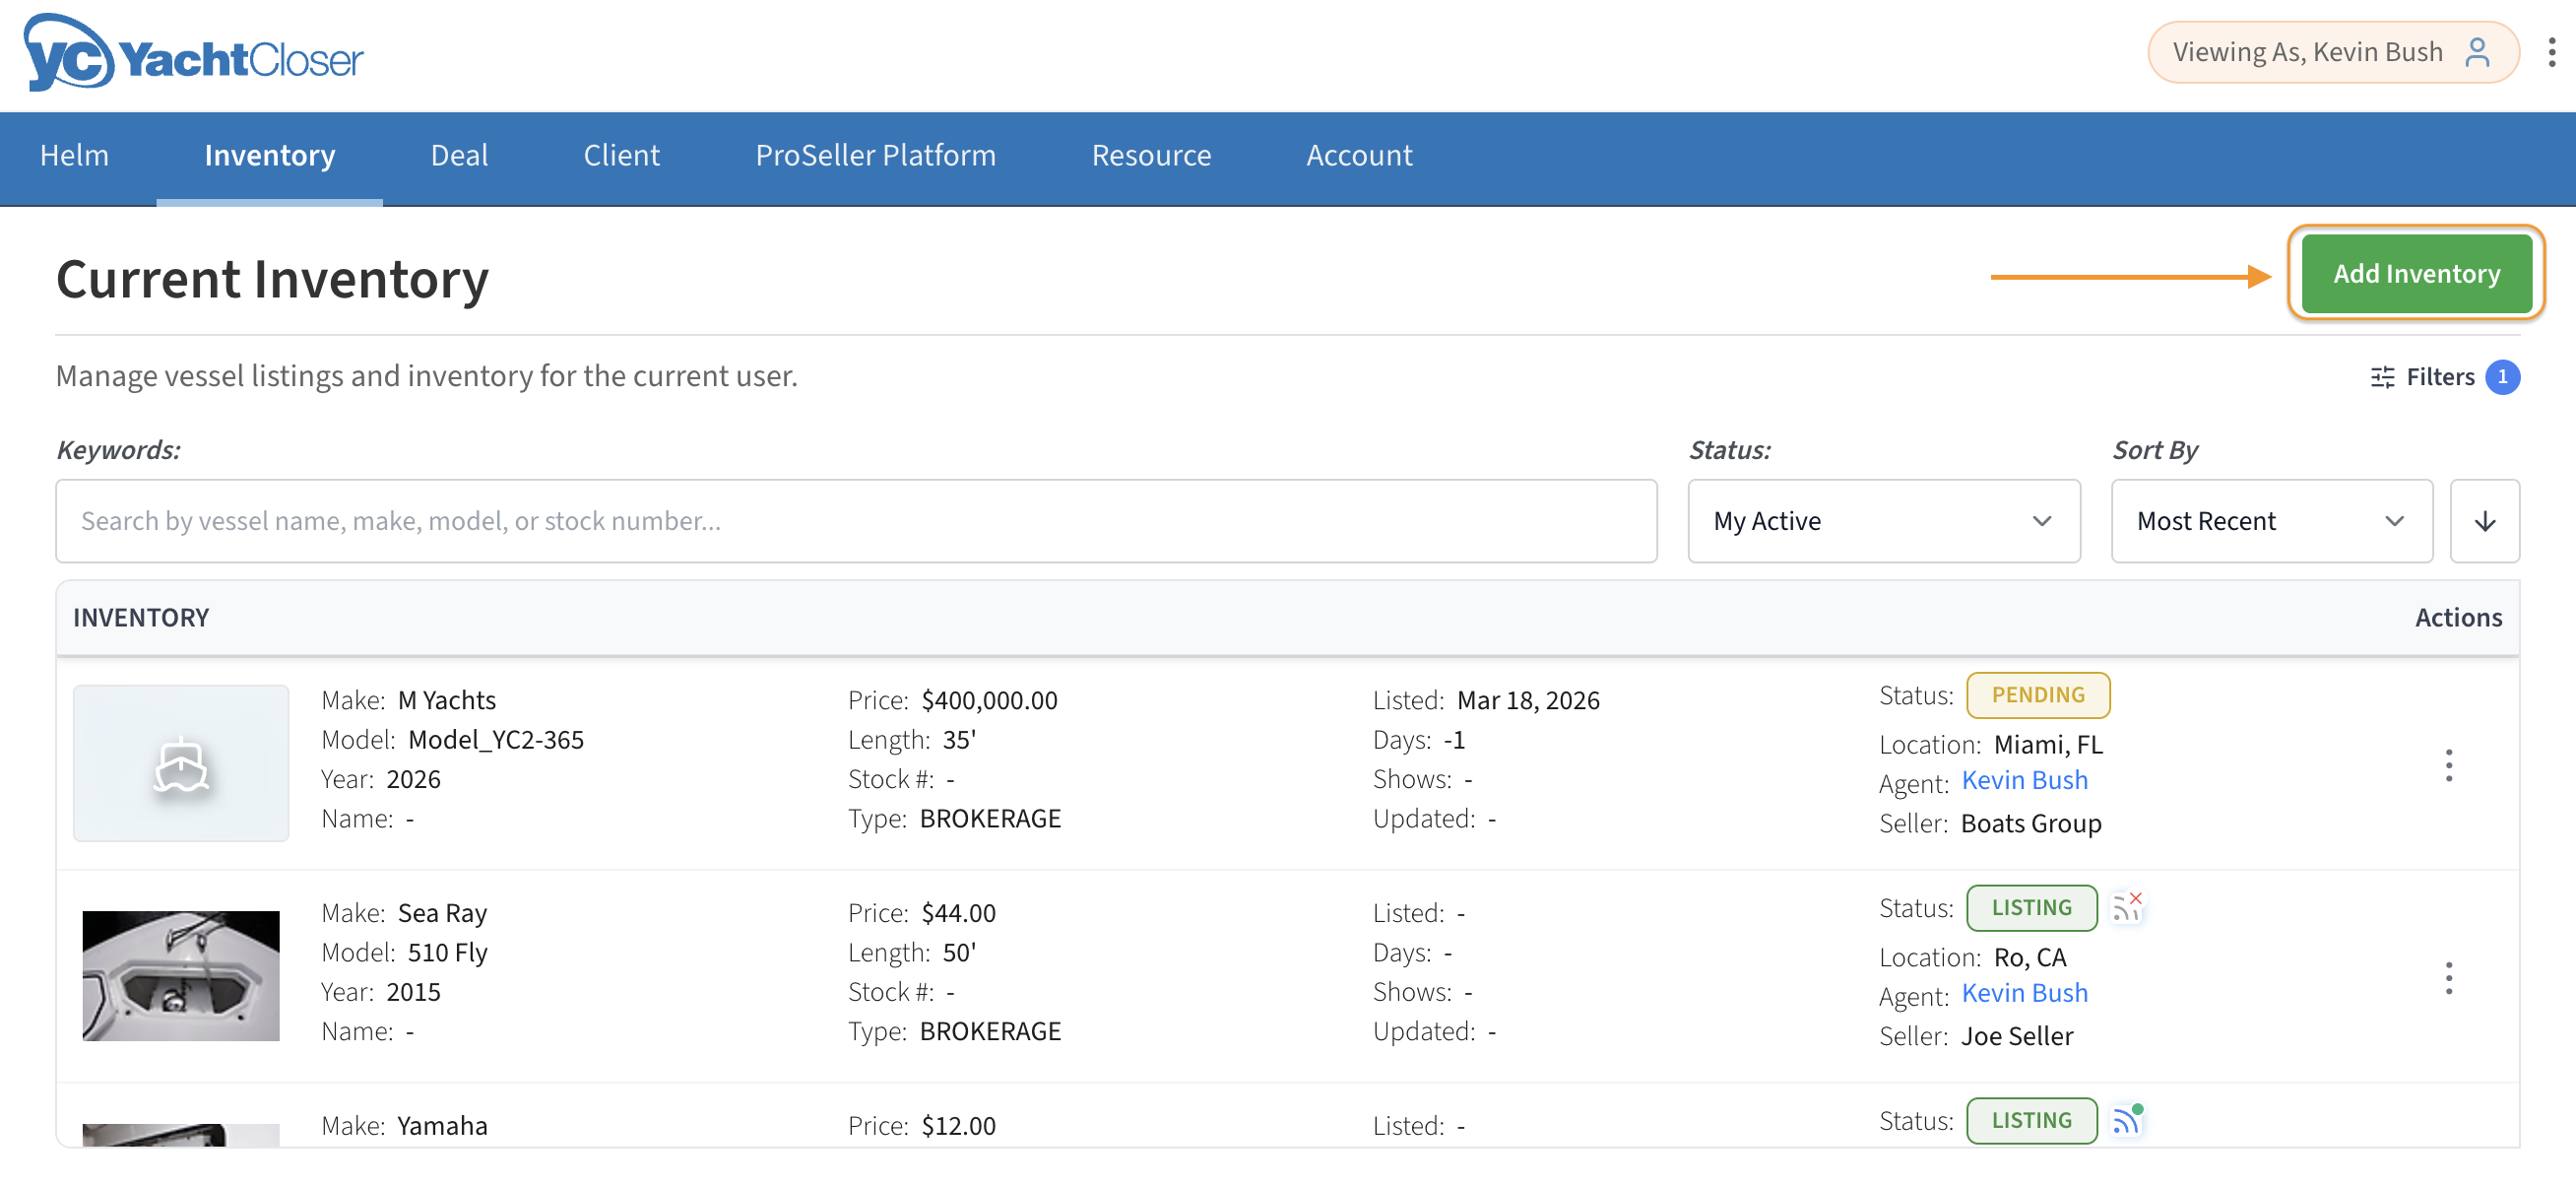Open the Helm tab
This screenshot has height=1186, width=2576.
click(74, 156)
